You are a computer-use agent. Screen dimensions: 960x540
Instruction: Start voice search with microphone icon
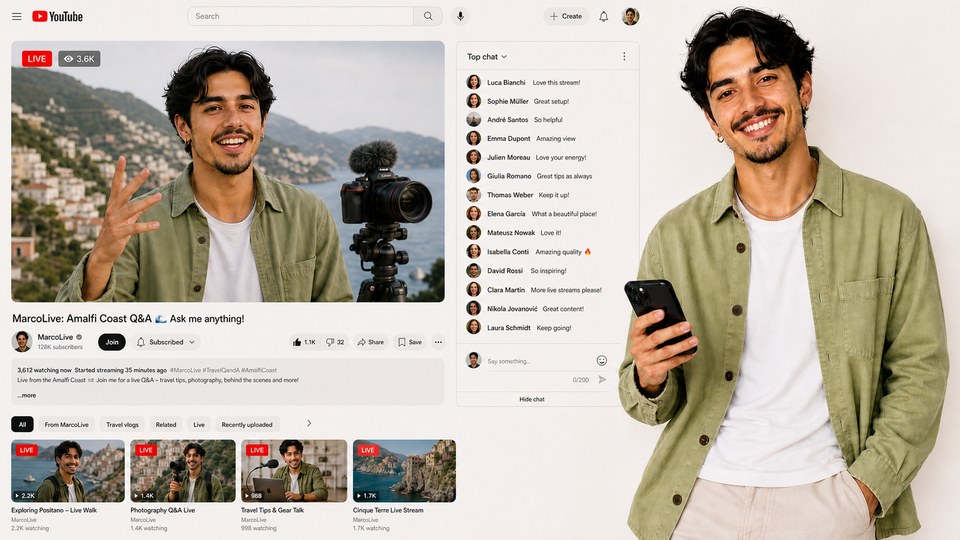tap(460, 16)
